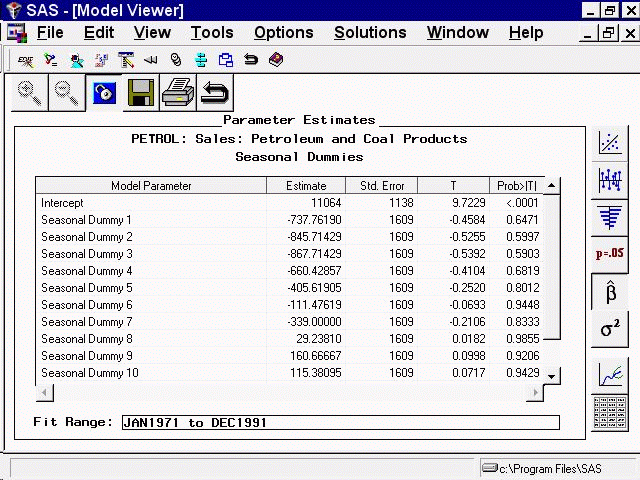640x480 pixels.
Task: Click the table's scroll down arrow
Action: click(552, 376)
